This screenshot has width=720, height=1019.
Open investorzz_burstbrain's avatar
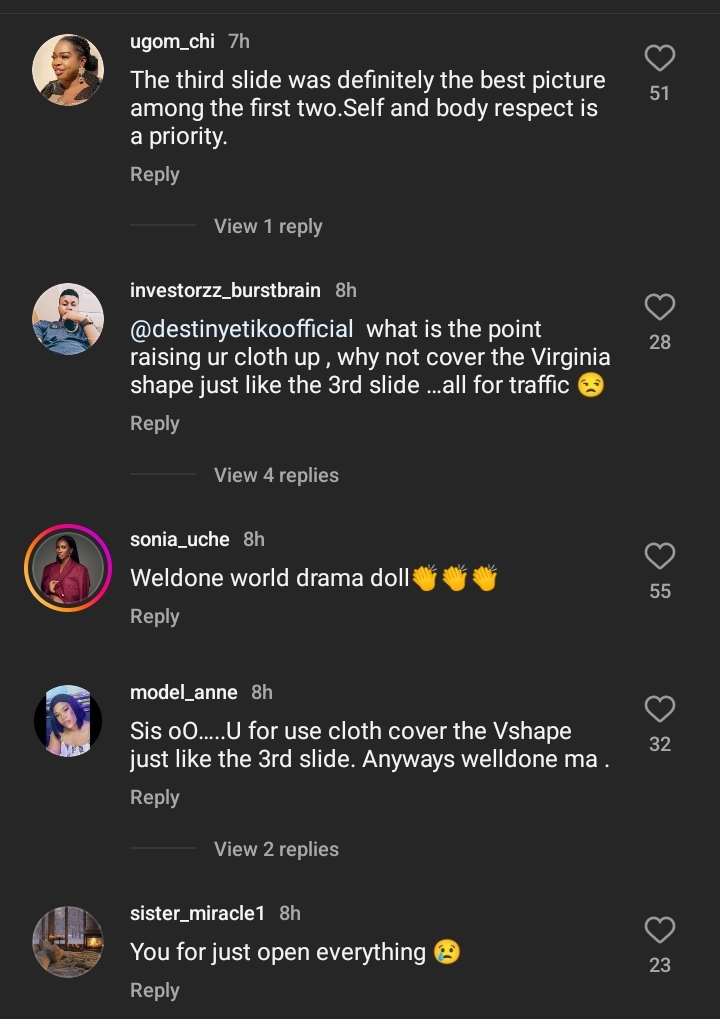[68, 319]
